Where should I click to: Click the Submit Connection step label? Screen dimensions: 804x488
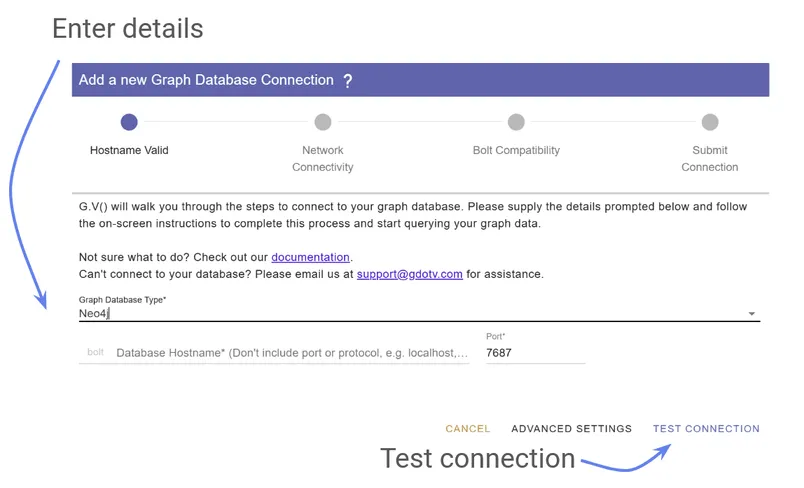[x=710, y=158]
